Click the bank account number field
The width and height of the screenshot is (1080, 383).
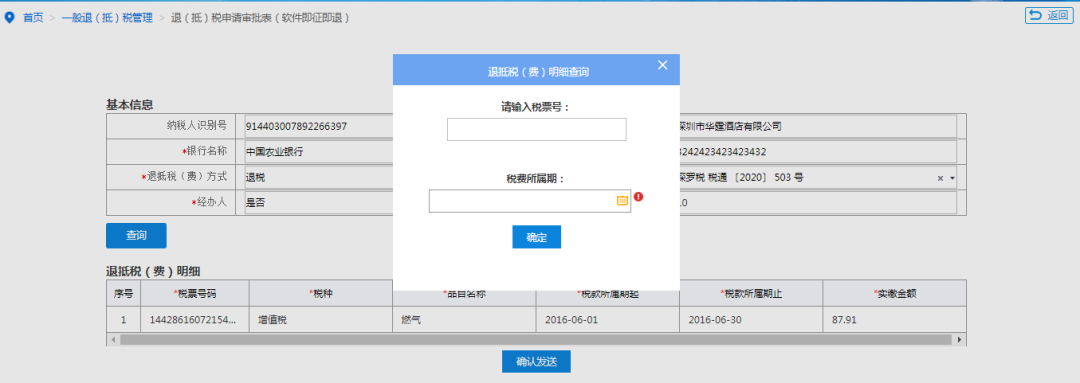(x=818, y=152)
